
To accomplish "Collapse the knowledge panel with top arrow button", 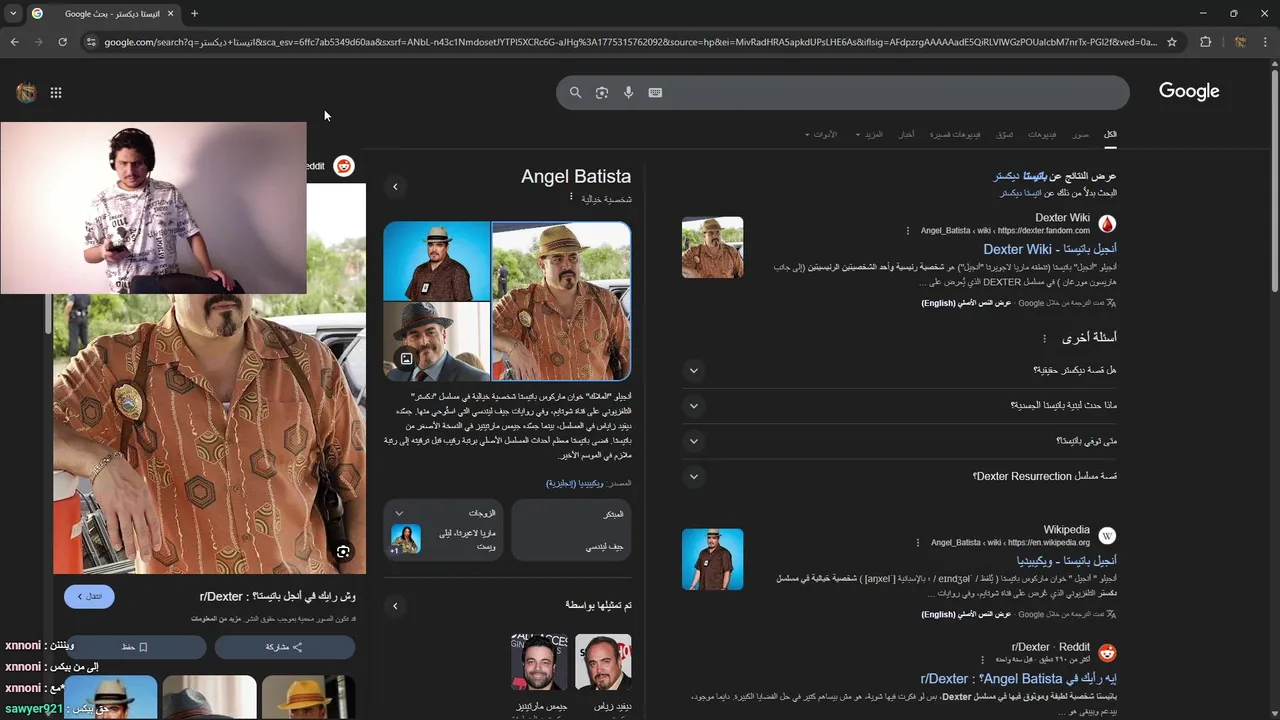I will (x=395, y=187).
